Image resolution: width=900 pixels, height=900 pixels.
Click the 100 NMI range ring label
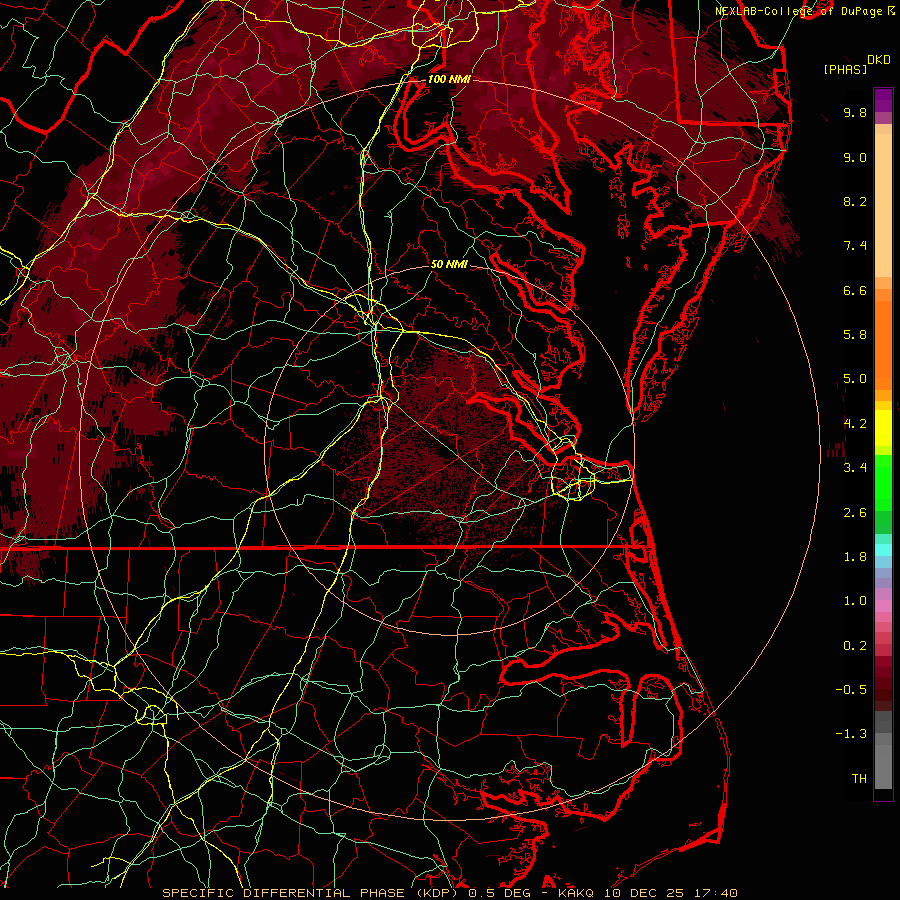(449, 79)
